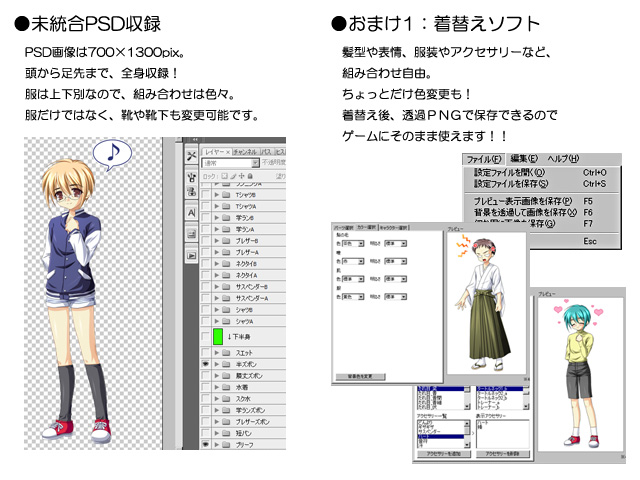Click folder icon of ブレザーB layer

[x=227, y=241]
